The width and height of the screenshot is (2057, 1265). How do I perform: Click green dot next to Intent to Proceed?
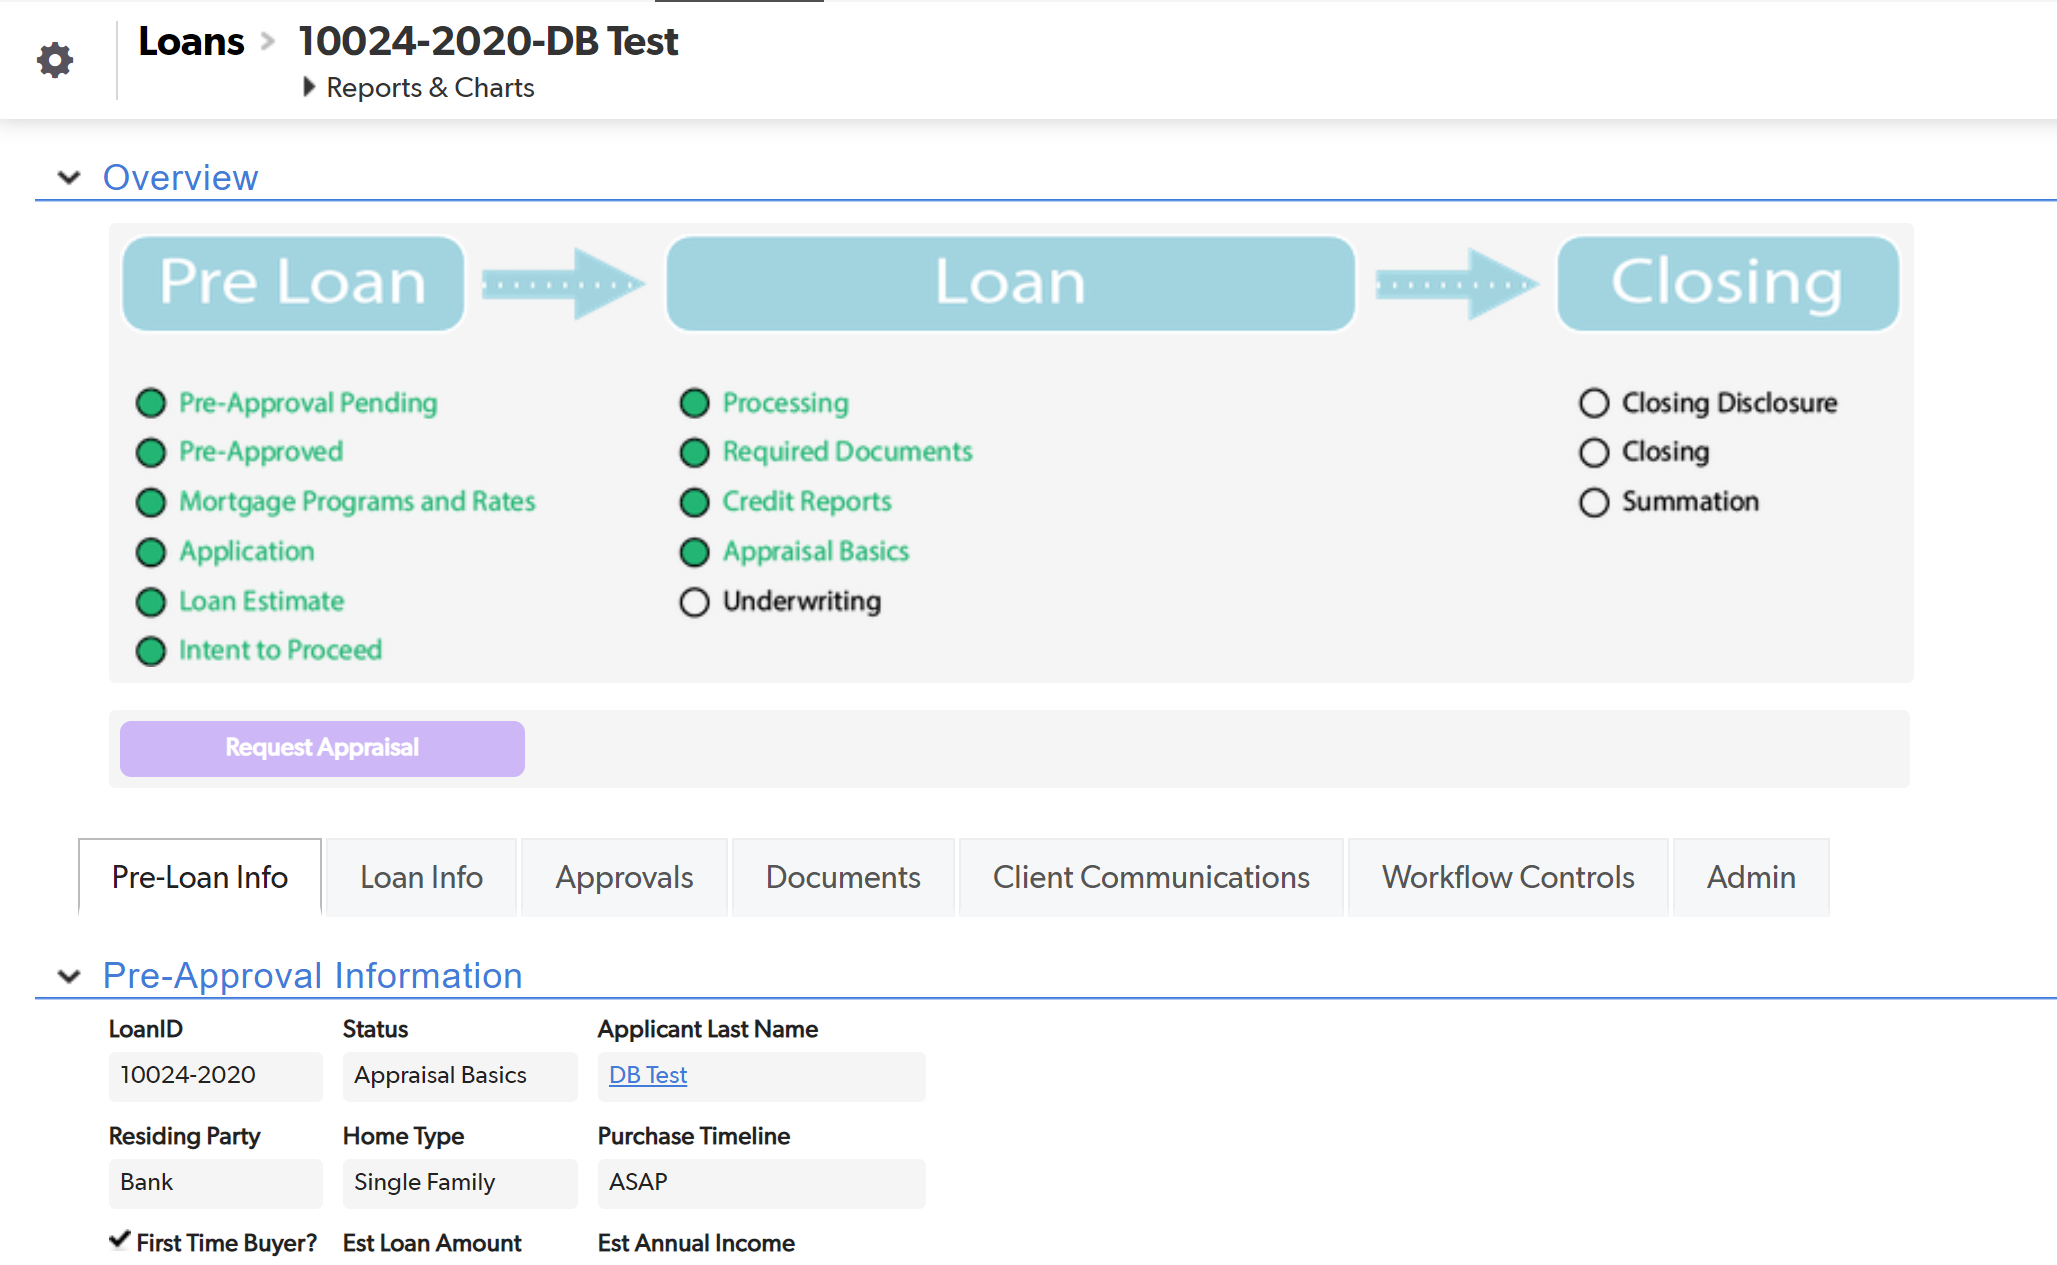[151, 651]
